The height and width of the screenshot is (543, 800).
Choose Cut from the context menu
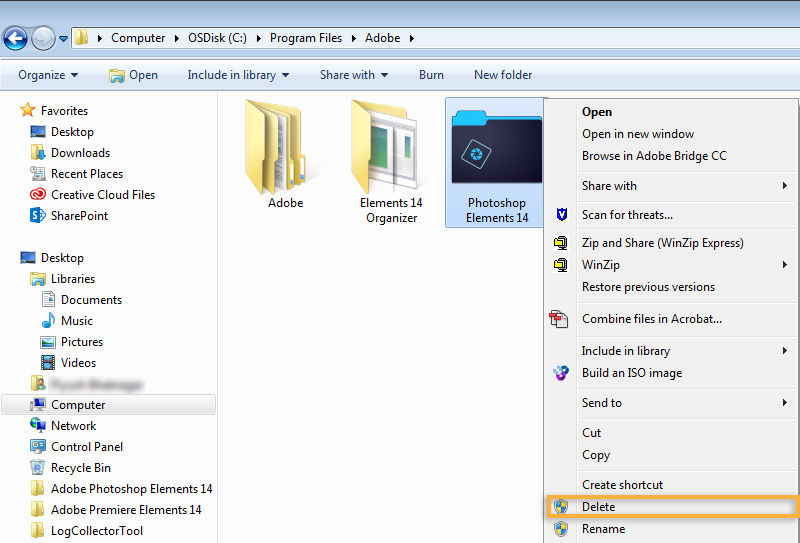(x=591, y=433)
